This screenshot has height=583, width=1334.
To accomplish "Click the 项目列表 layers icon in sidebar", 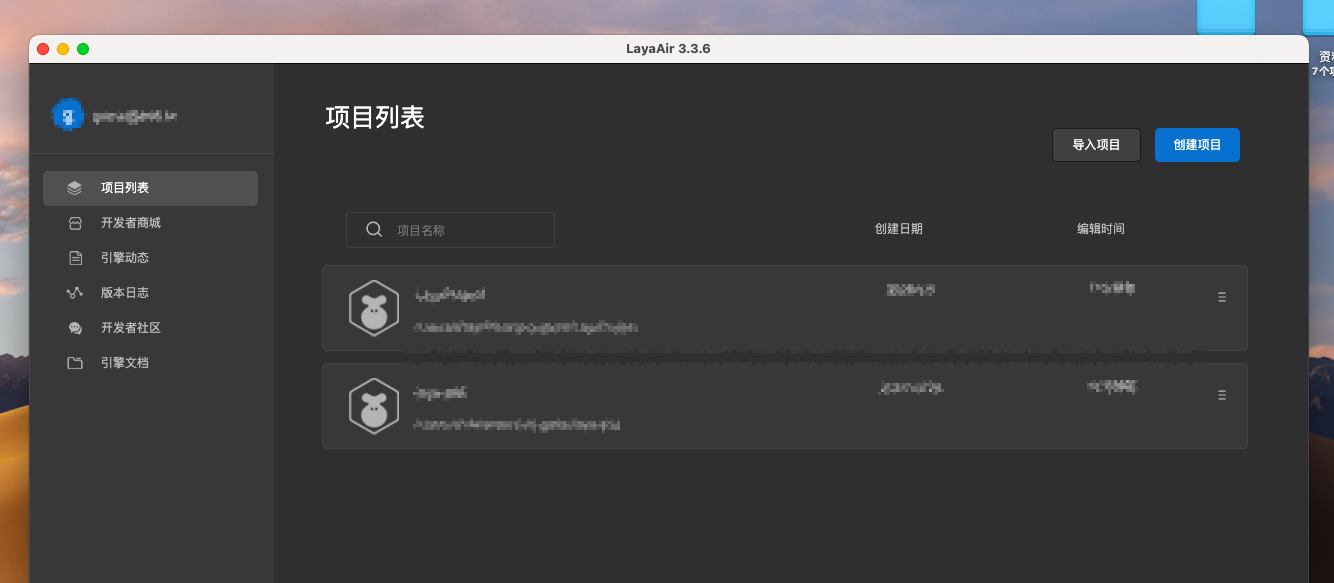I will [74, 188].
